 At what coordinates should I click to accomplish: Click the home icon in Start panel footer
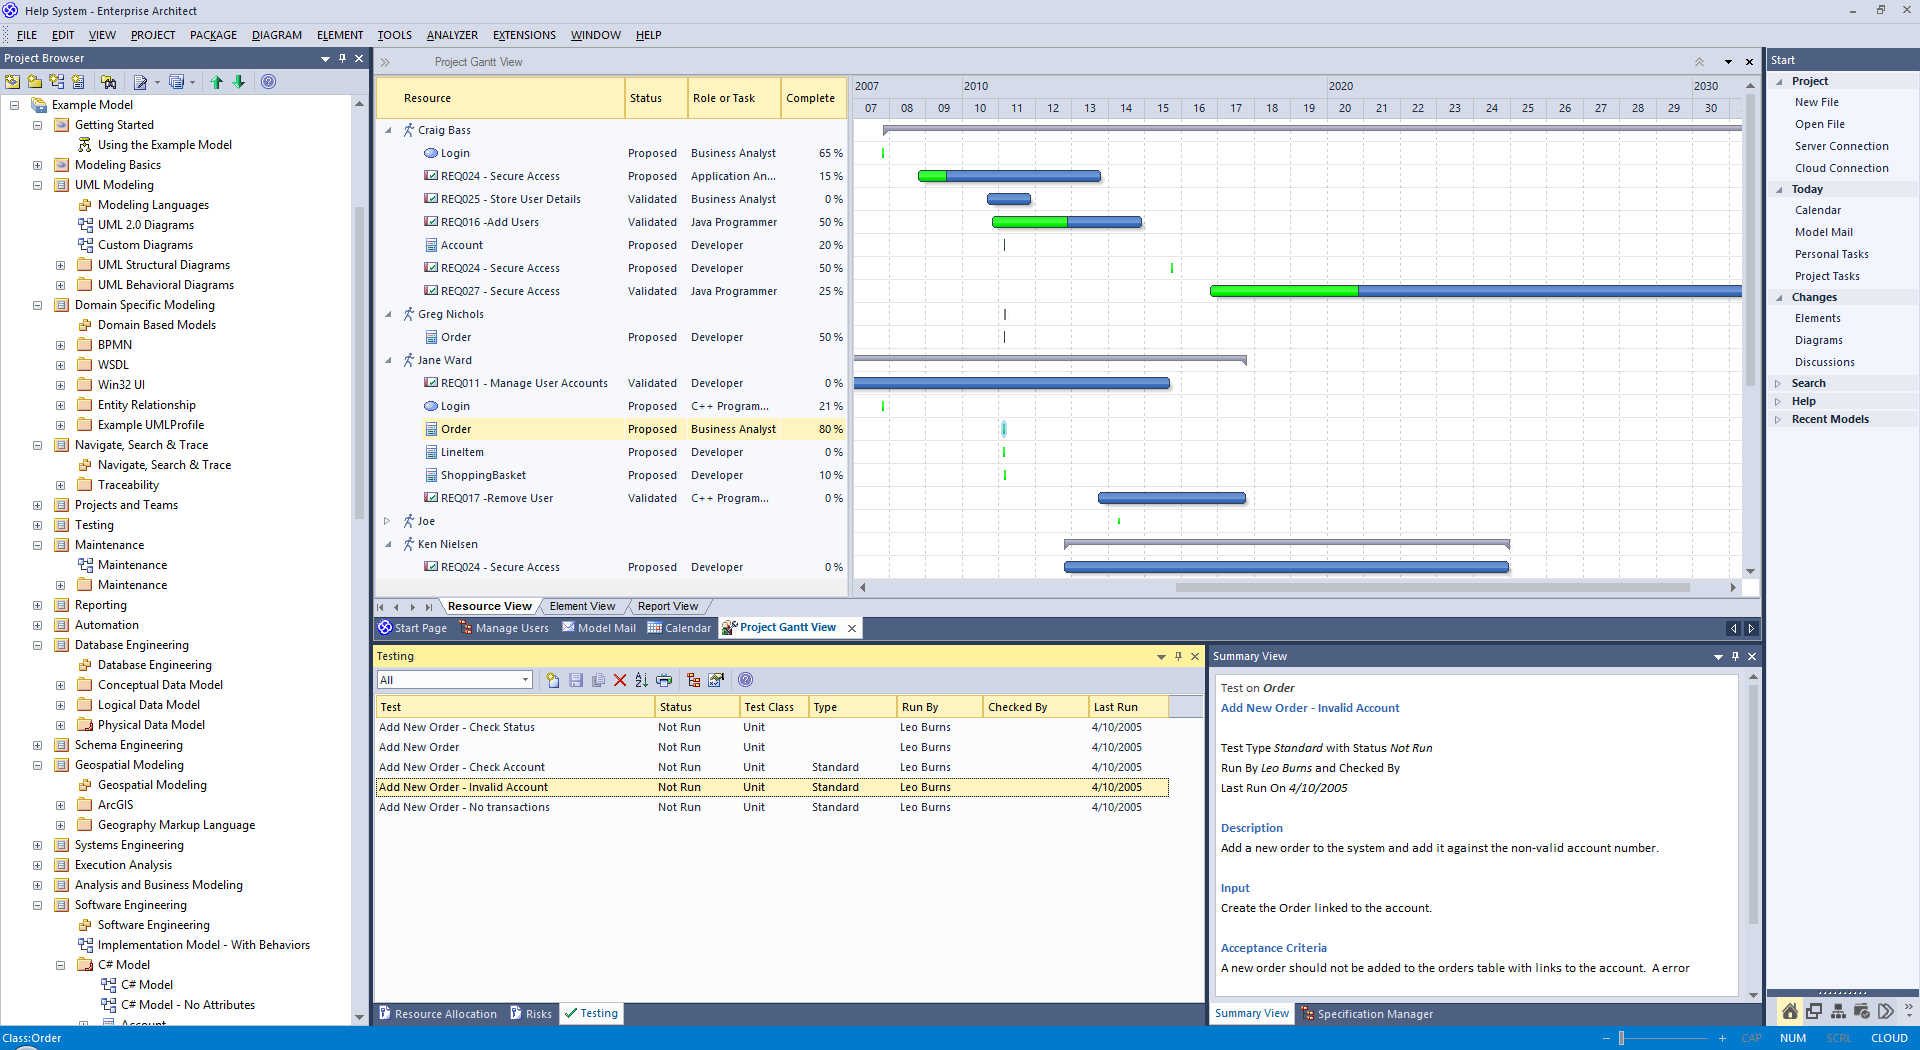[x=1789, y=1011]
